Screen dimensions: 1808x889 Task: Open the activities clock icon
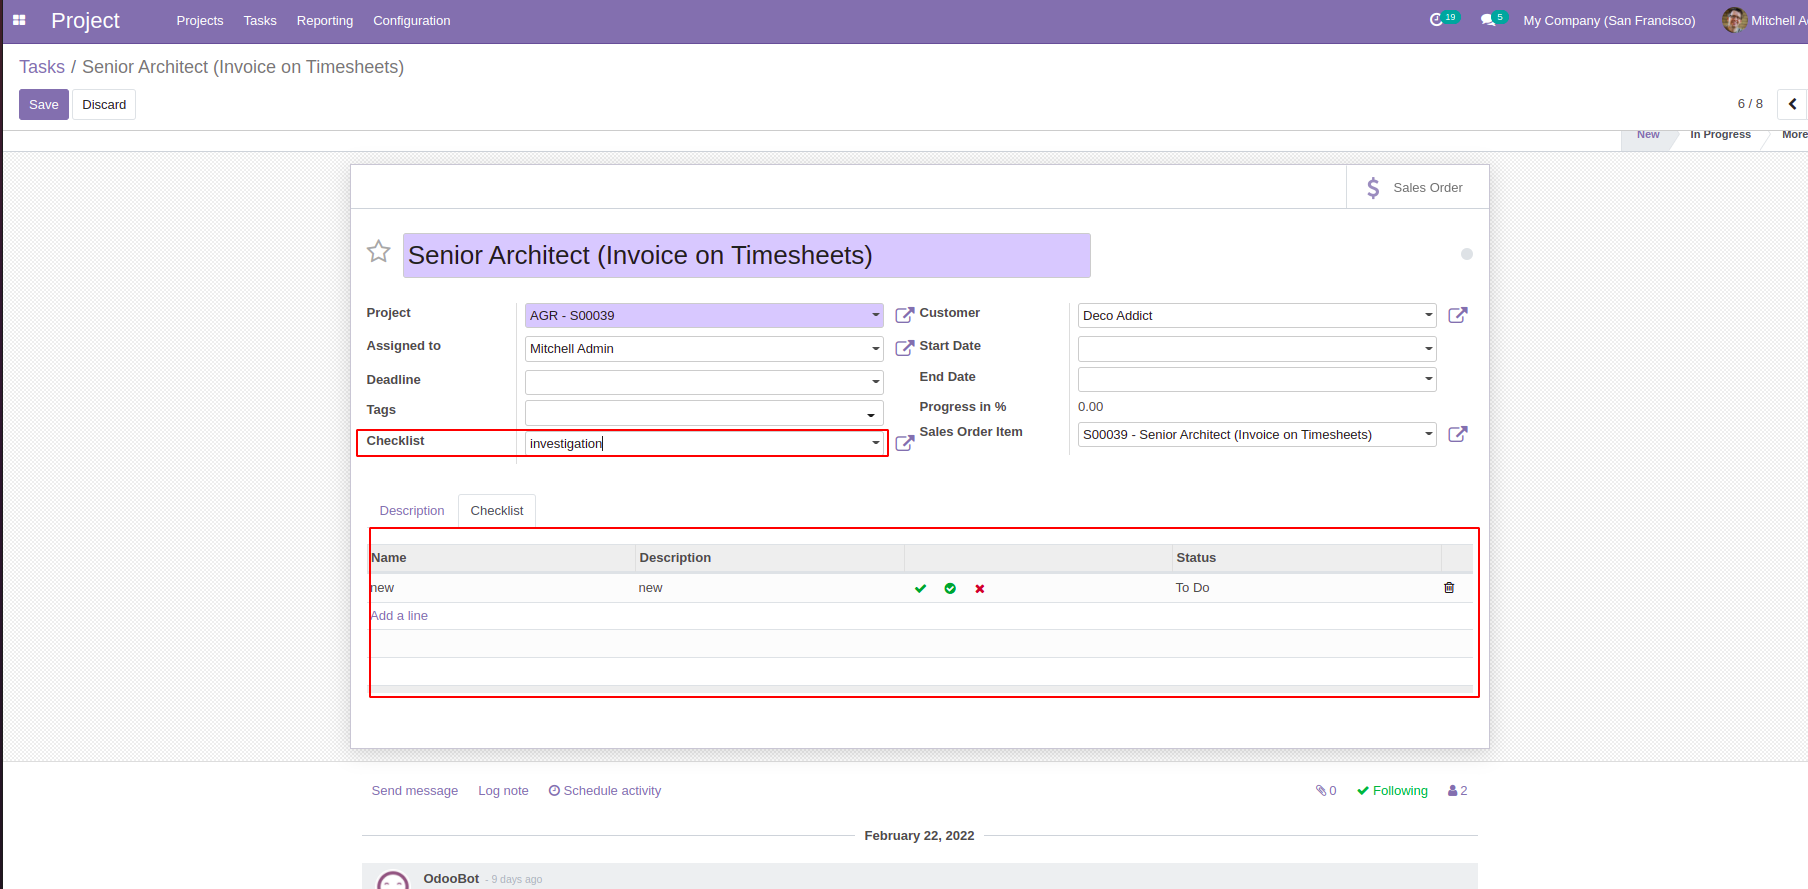[x=1436, y=20]
